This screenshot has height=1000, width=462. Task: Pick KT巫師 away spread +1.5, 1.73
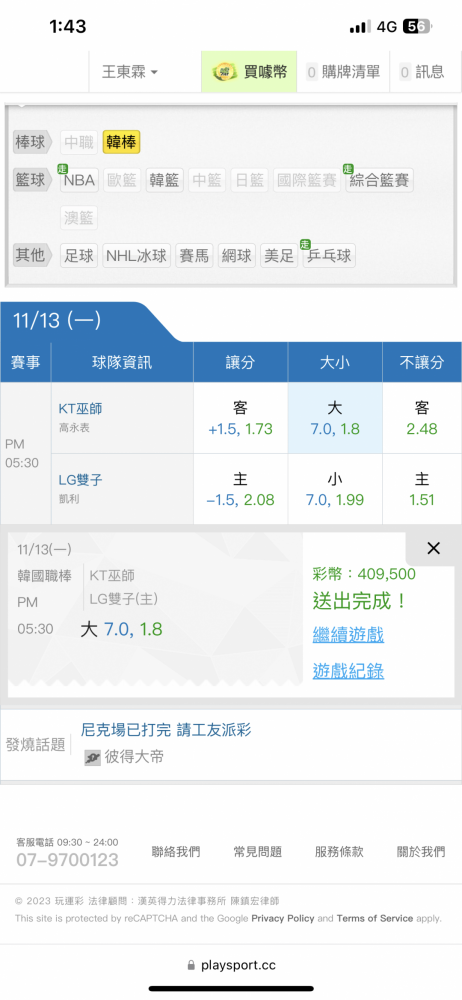tap(241, 418)
